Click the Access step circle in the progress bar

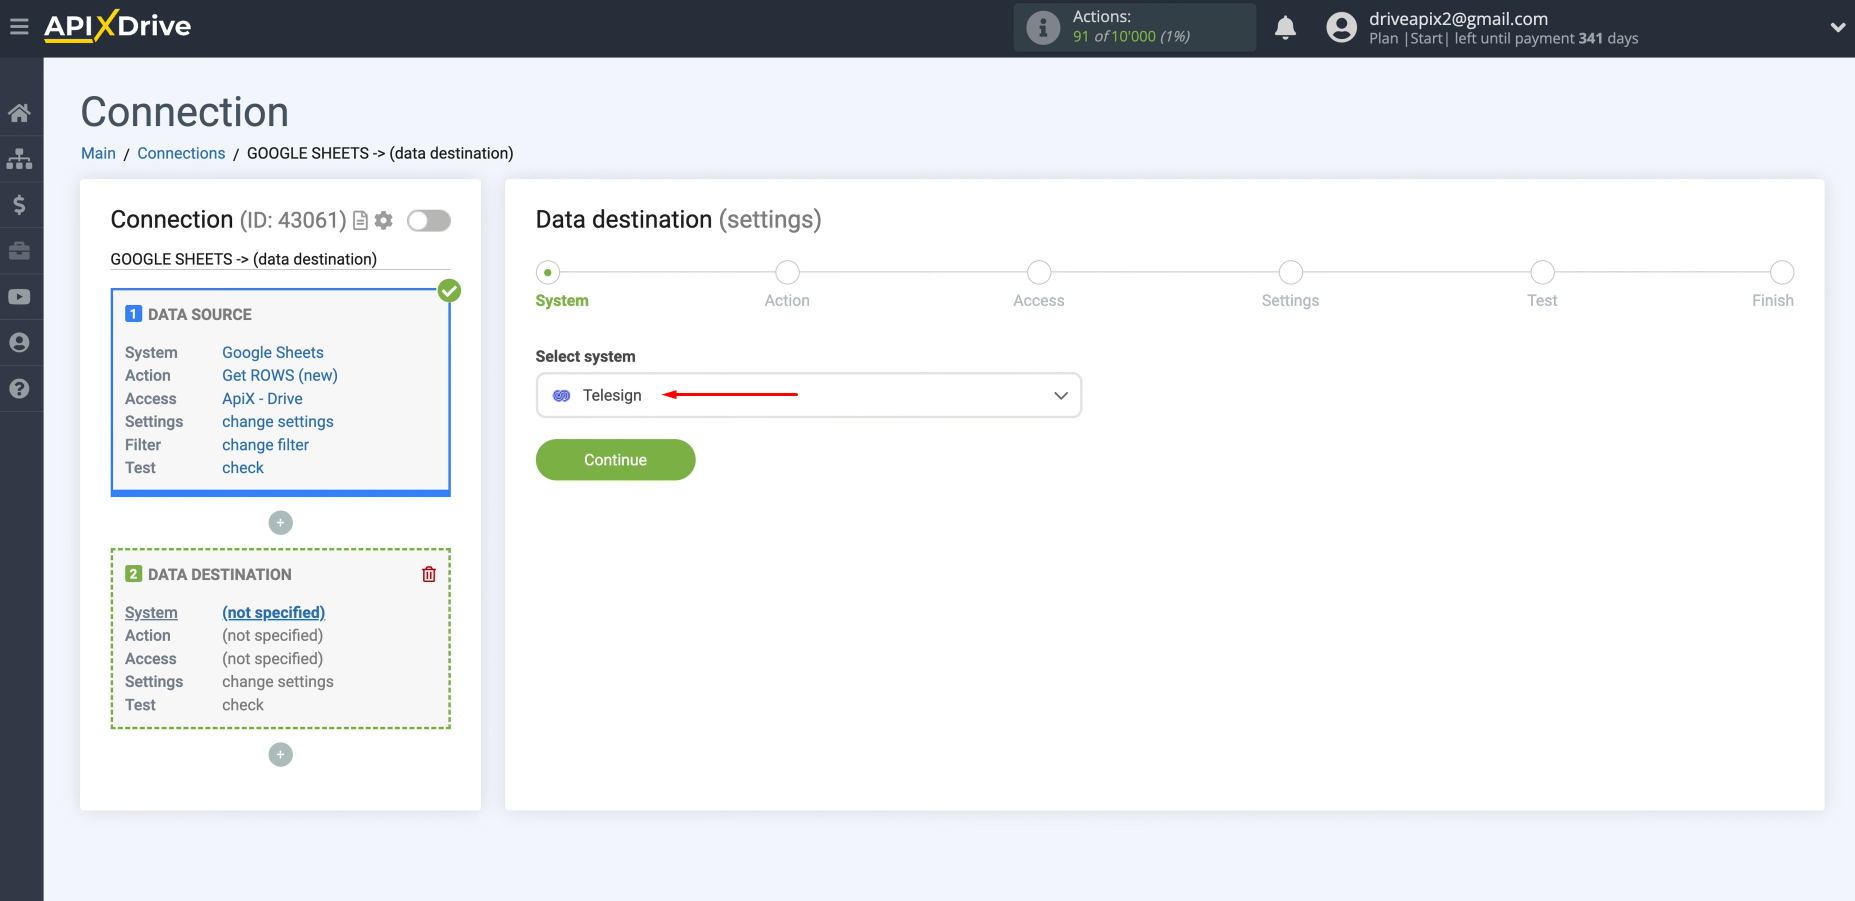(x=1039, y=272)
